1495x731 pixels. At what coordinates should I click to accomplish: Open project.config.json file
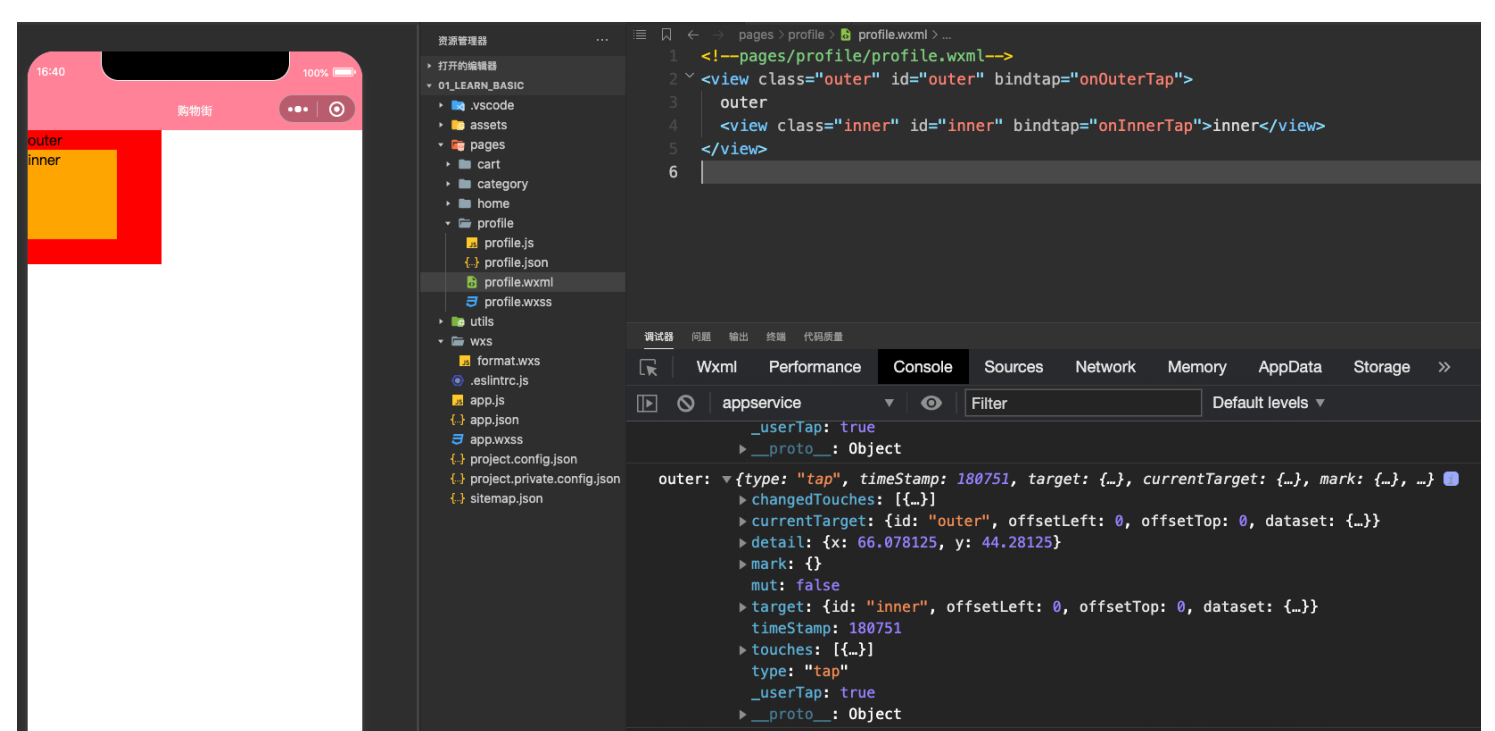coord(523,459)
